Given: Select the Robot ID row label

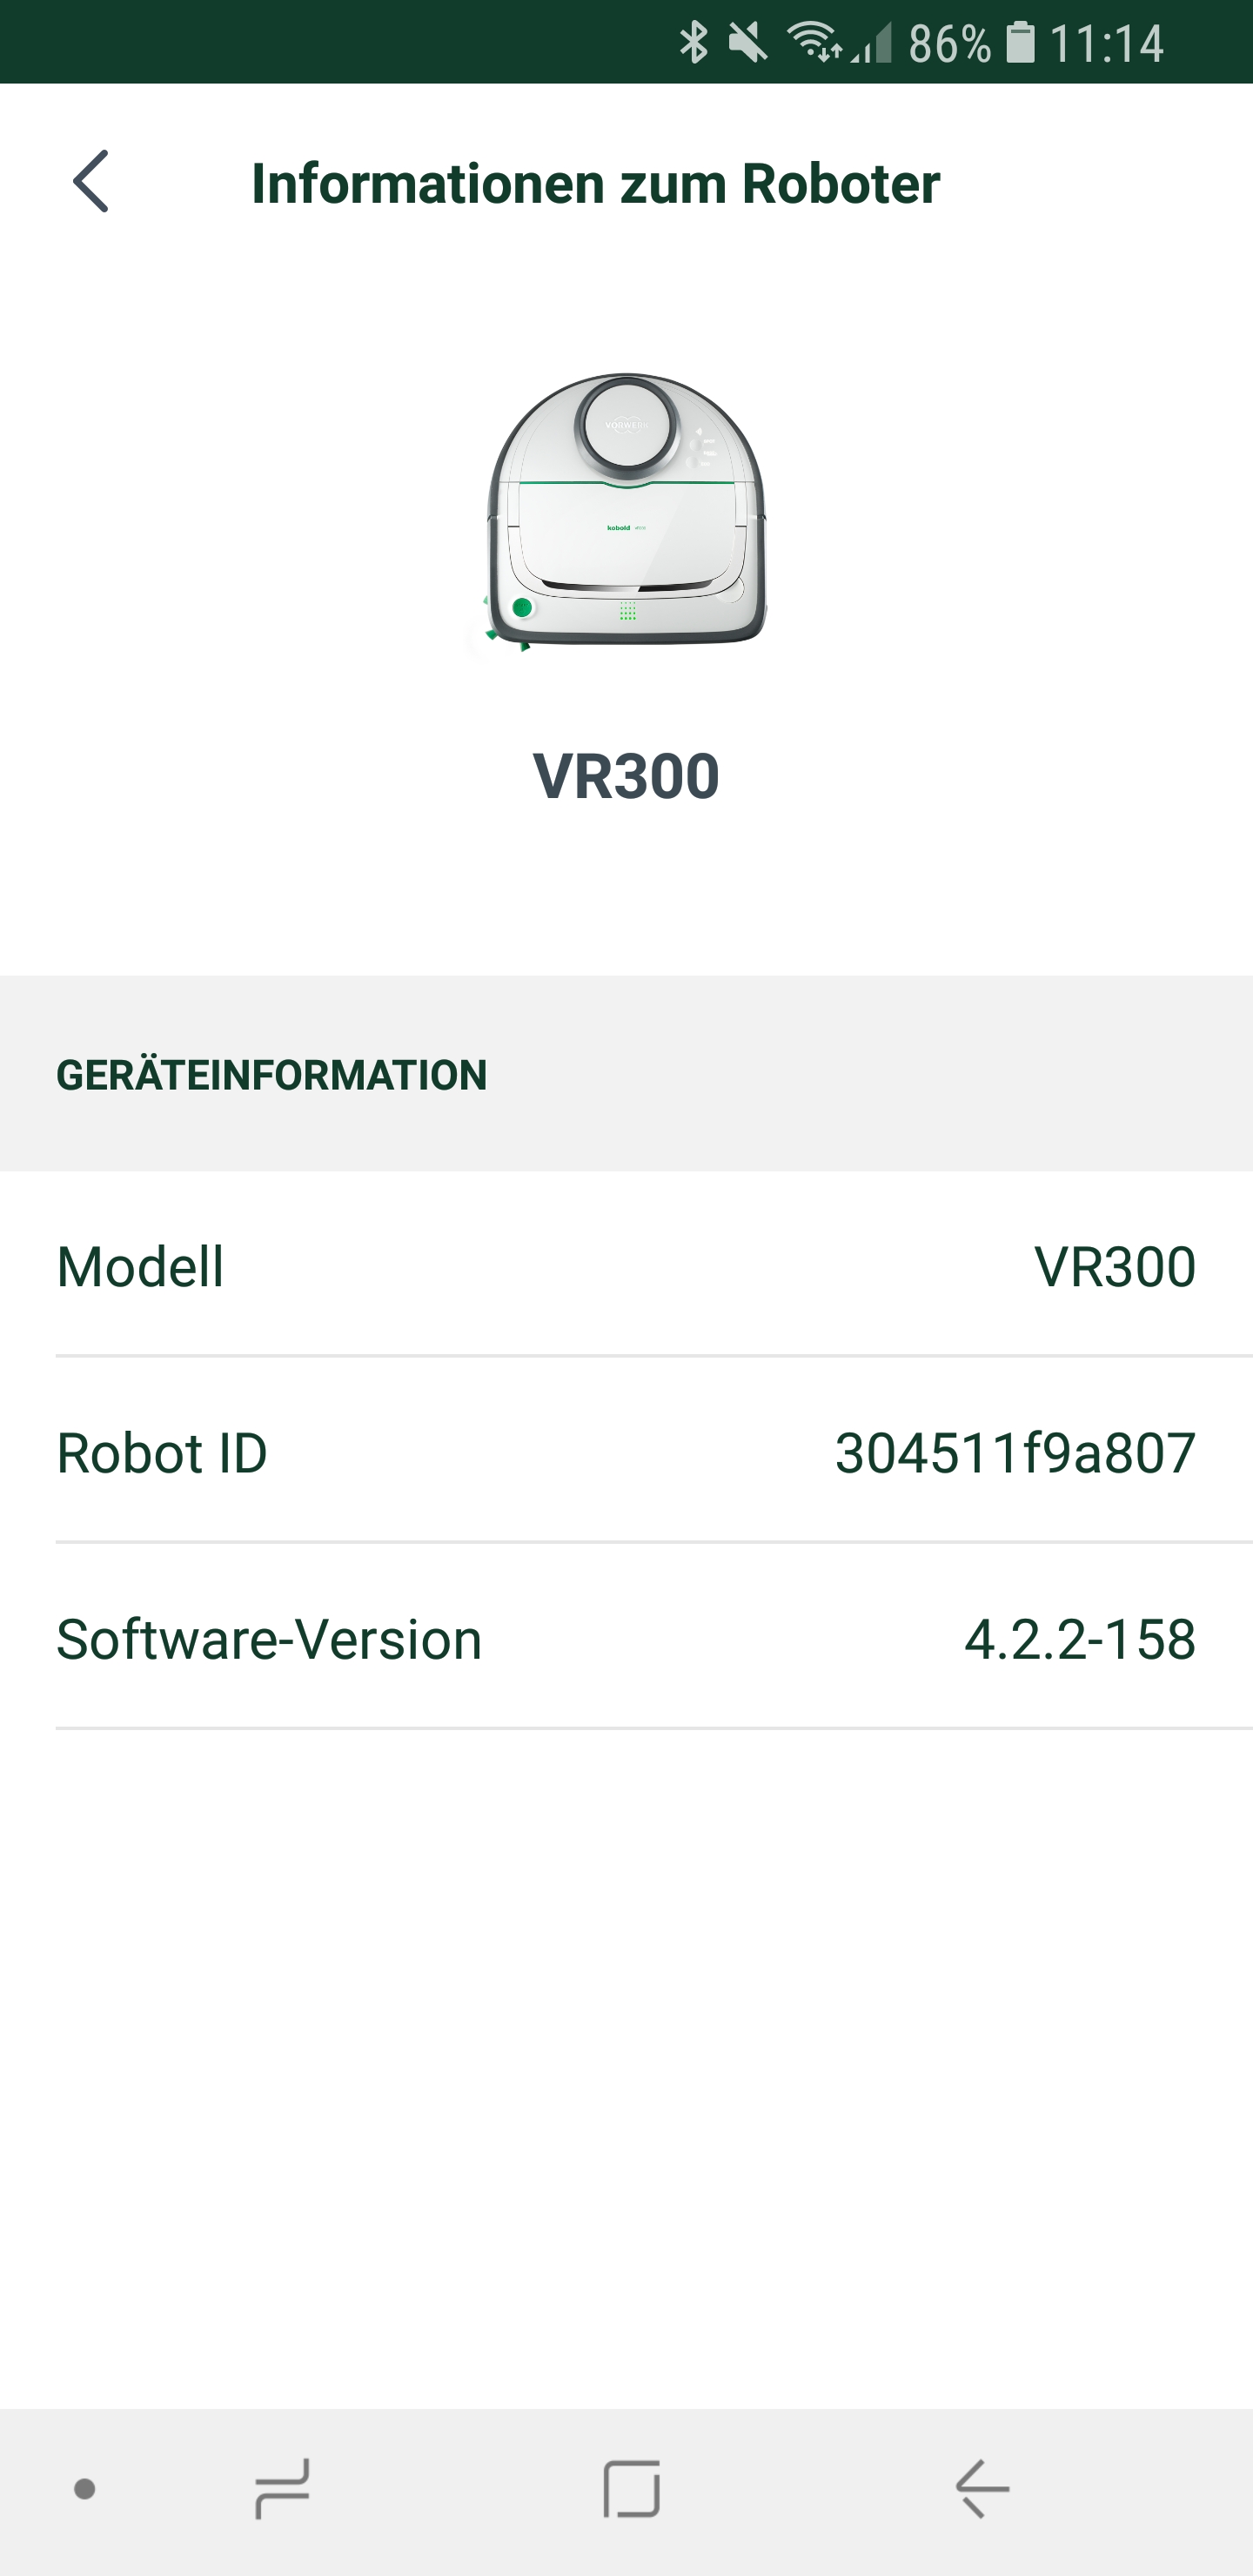Looking at the screenshot, I should 162,1453.
